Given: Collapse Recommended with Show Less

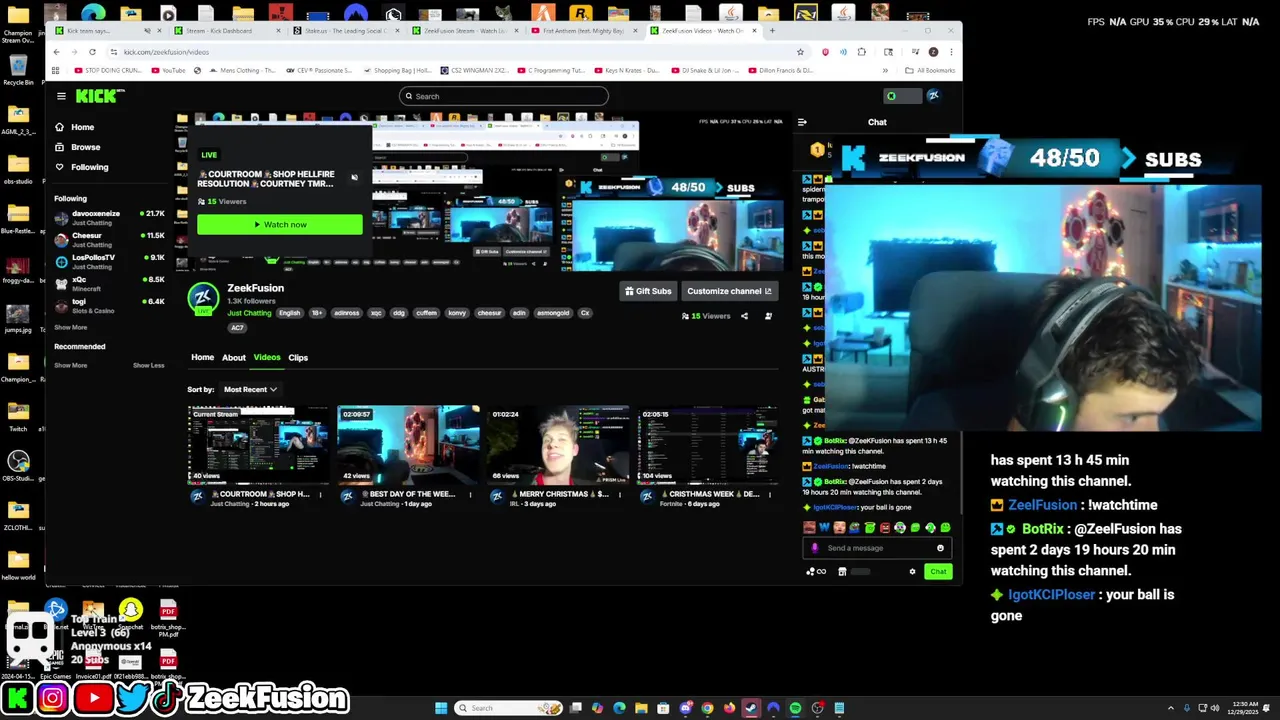Looking at the screenshot, I should (148, 365).
